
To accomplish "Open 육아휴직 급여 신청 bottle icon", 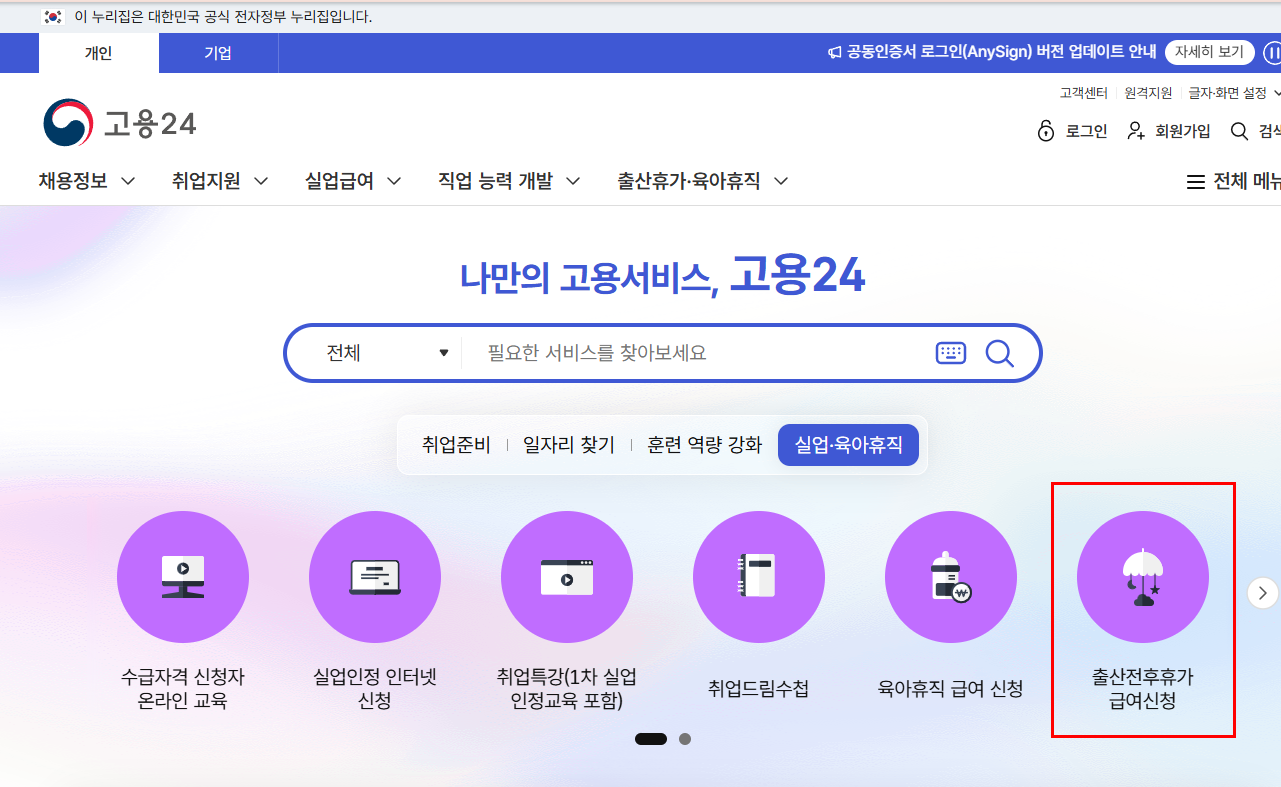I will [x=951, y=577].
